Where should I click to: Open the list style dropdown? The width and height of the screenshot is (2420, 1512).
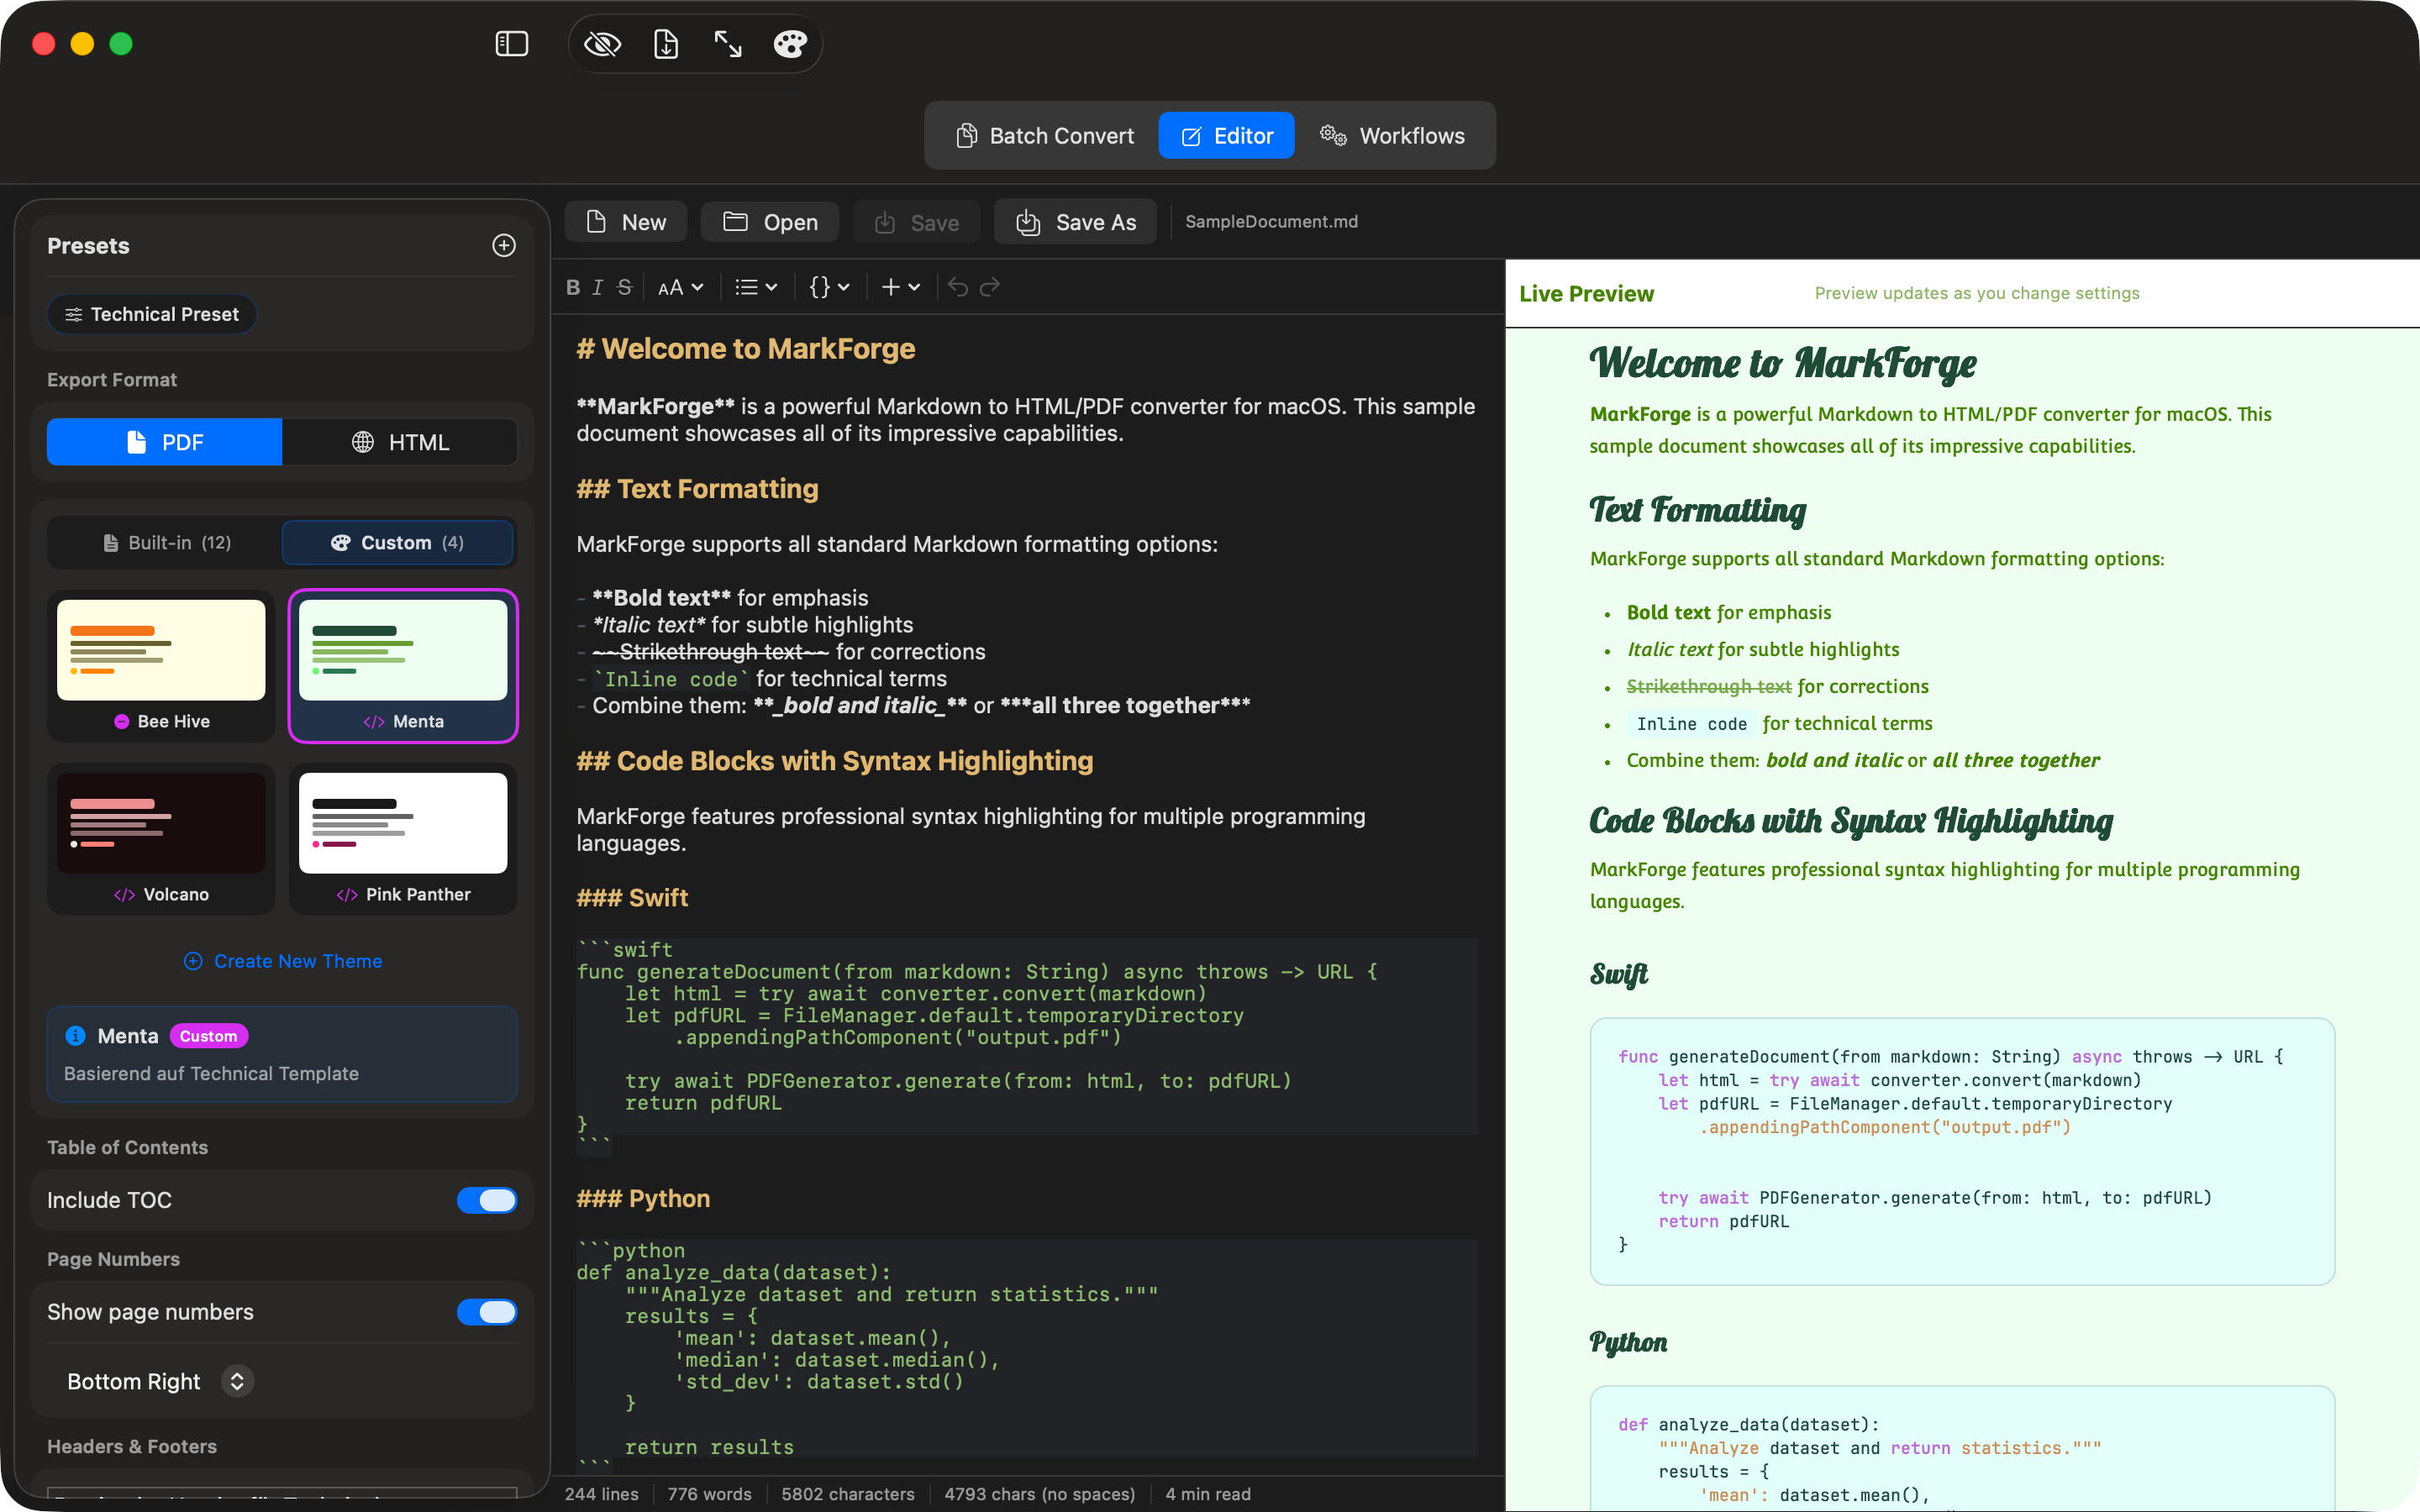coord(756,287)
